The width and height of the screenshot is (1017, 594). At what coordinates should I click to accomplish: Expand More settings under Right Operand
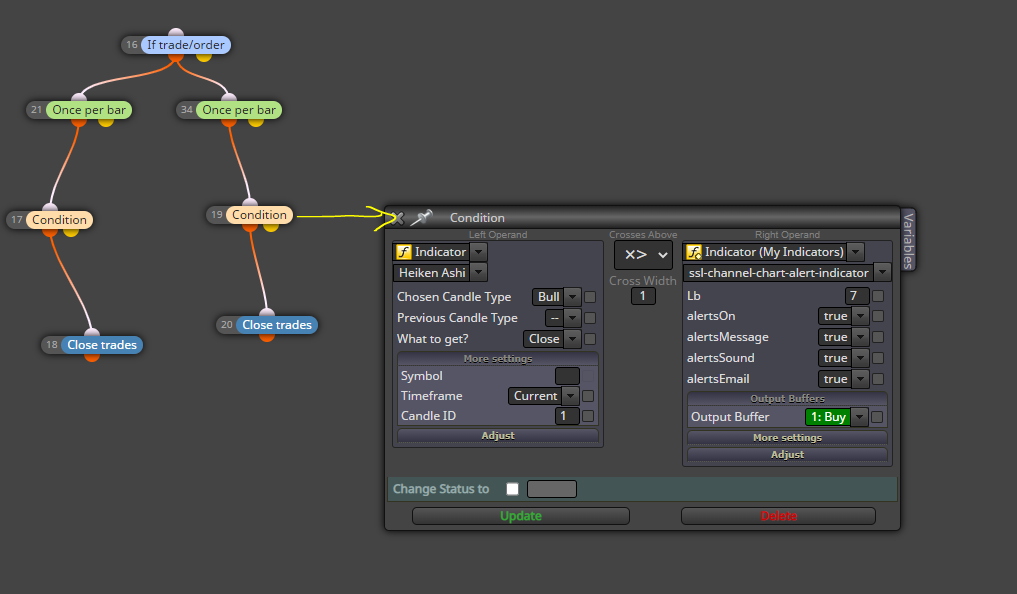coord(787,438)
